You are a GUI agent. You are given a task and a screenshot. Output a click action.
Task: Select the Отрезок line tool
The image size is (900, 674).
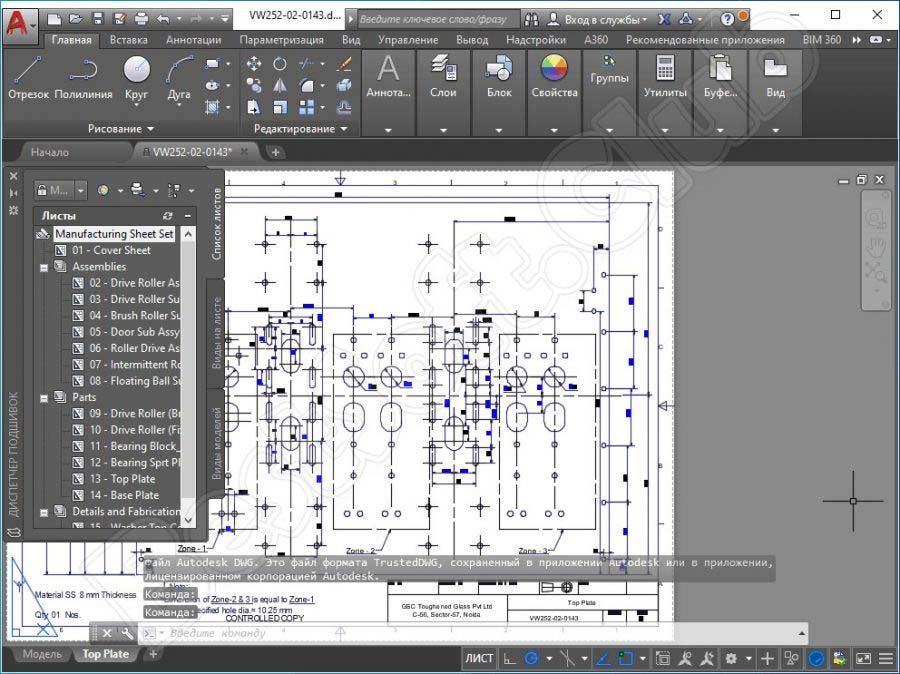pyautogui.click(x=28, y=78)
